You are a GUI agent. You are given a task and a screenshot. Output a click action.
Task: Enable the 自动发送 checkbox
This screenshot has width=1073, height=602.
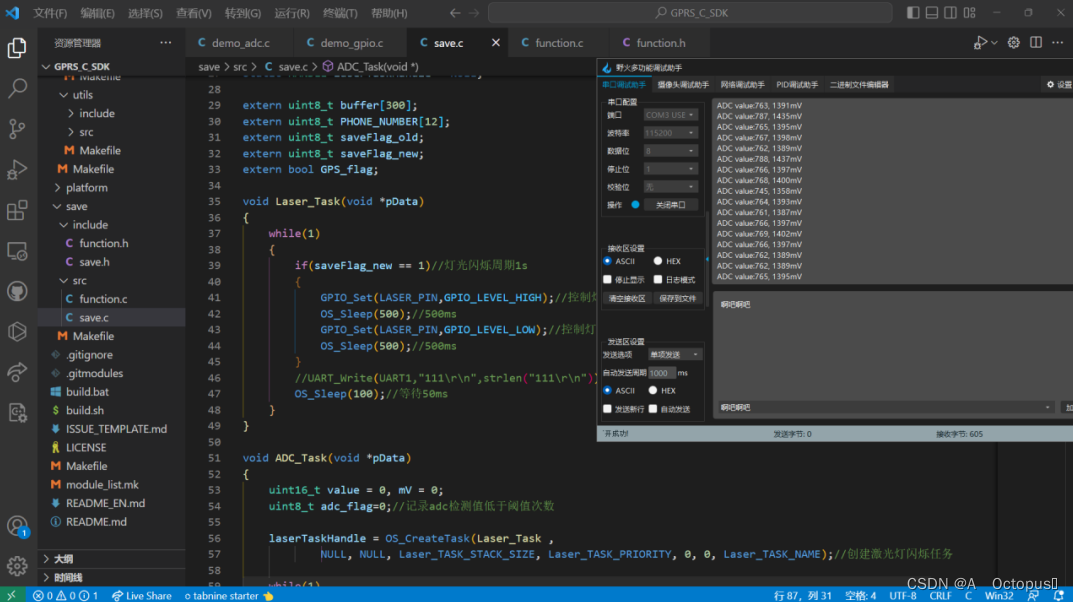coord(653,409)
